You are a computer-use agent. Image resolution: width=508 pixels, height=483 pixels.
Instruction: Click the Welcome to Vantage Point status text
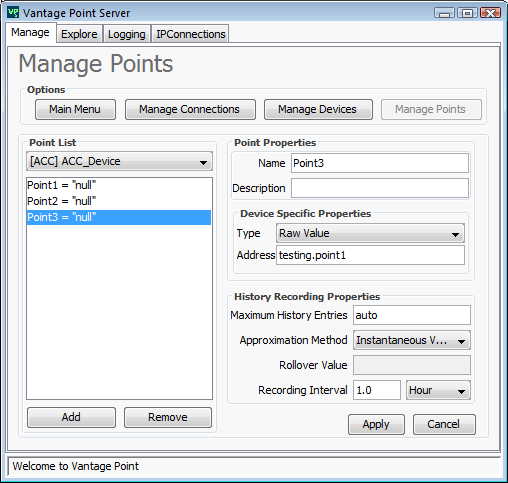(76, 466)
